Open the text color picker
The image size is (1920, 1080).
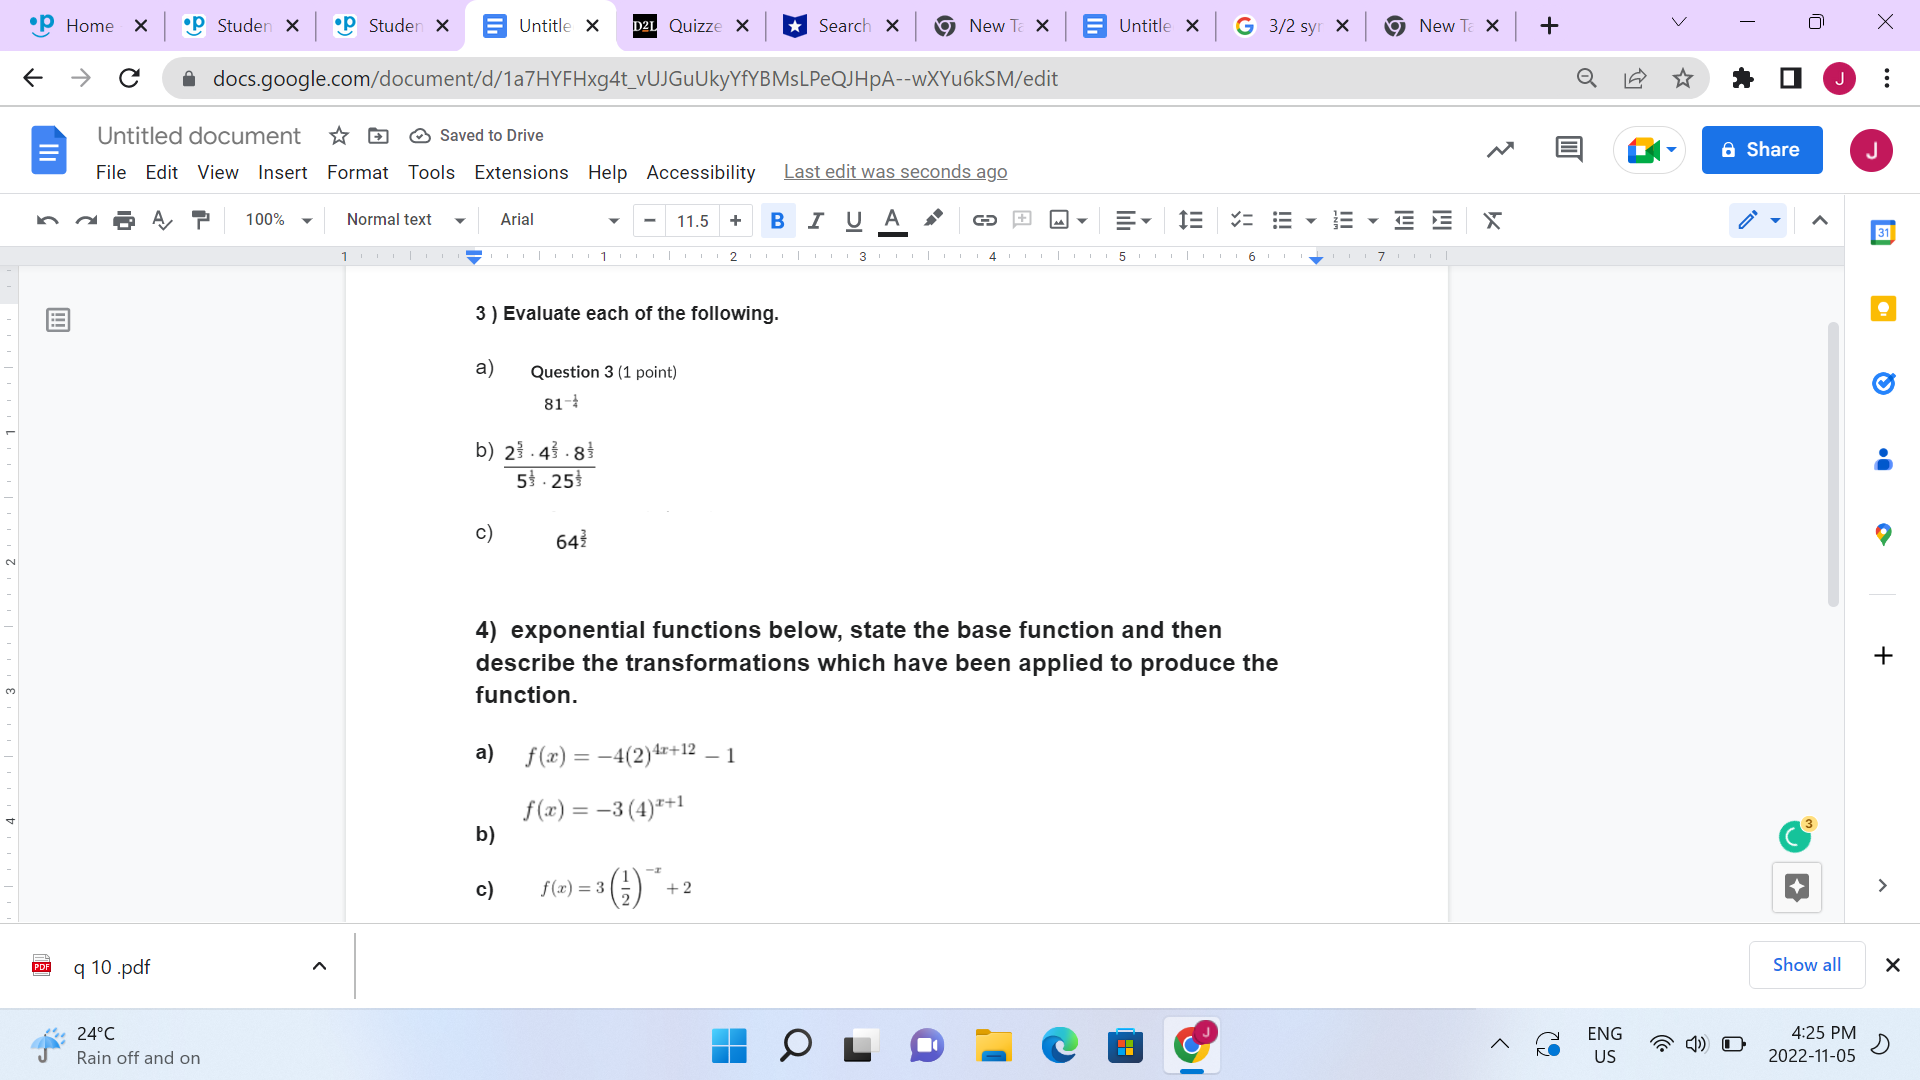pos(893,220)
